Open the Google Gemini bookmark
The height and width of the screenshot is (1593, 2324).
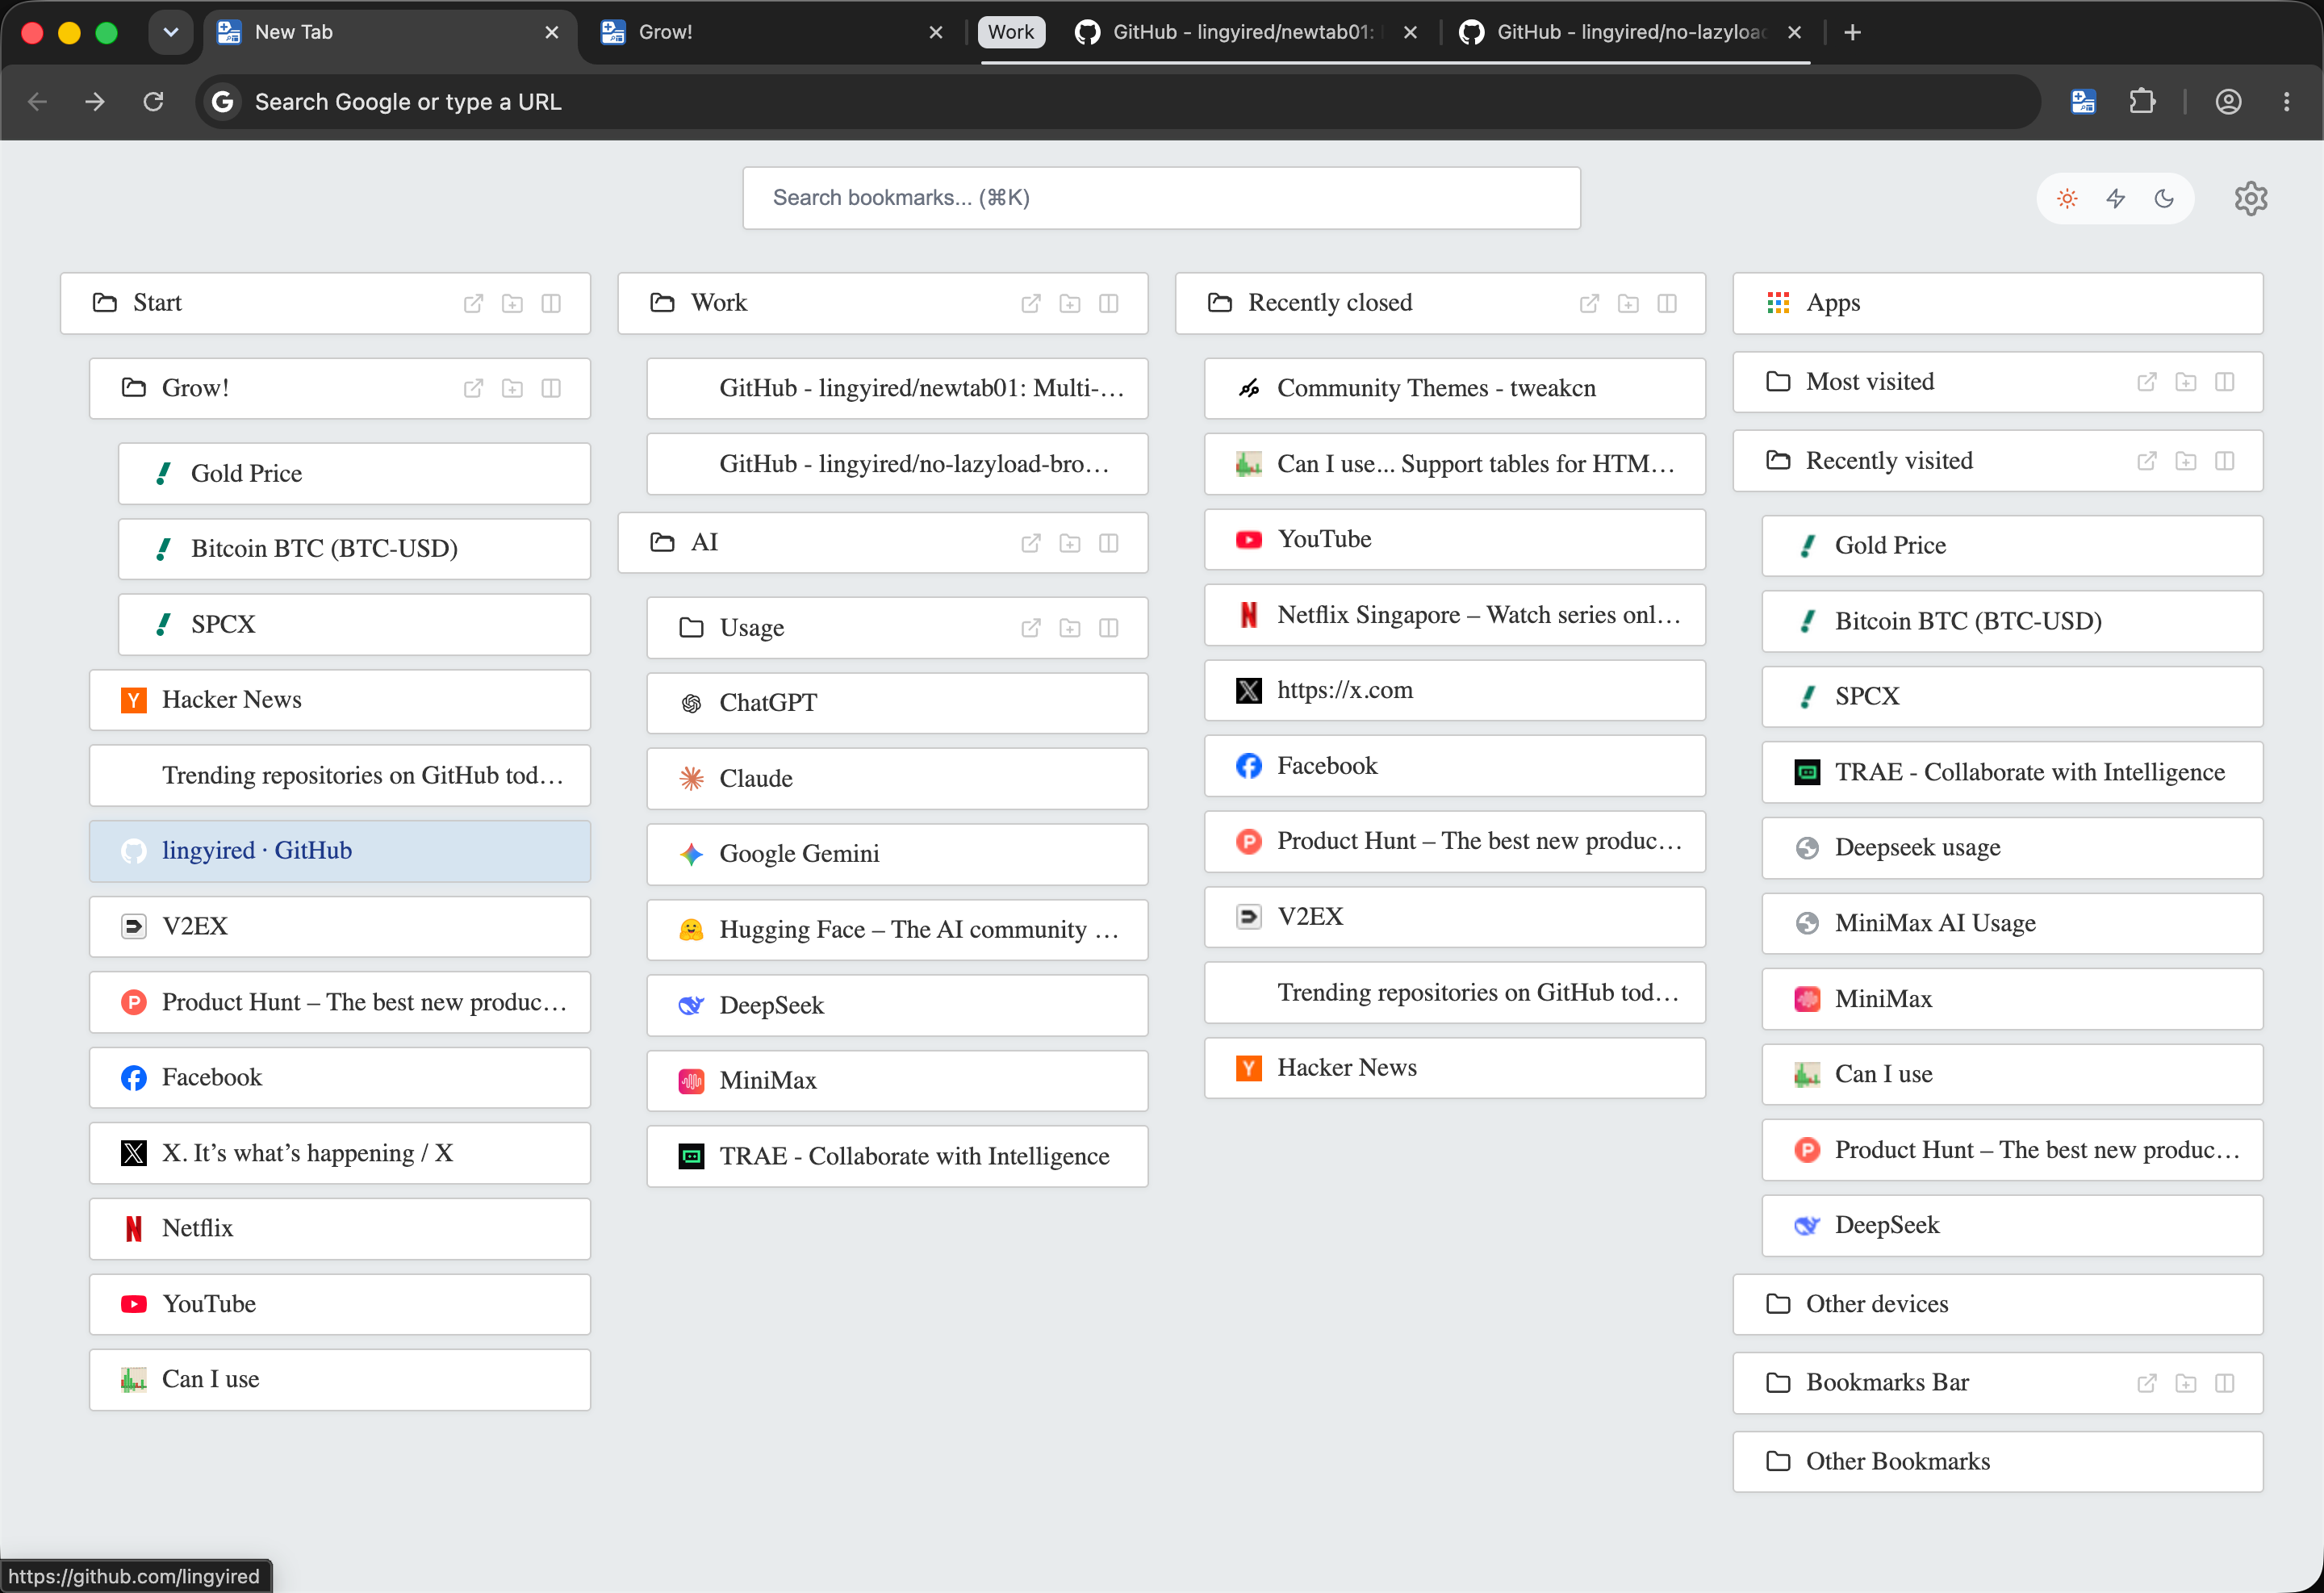point(897,854)
